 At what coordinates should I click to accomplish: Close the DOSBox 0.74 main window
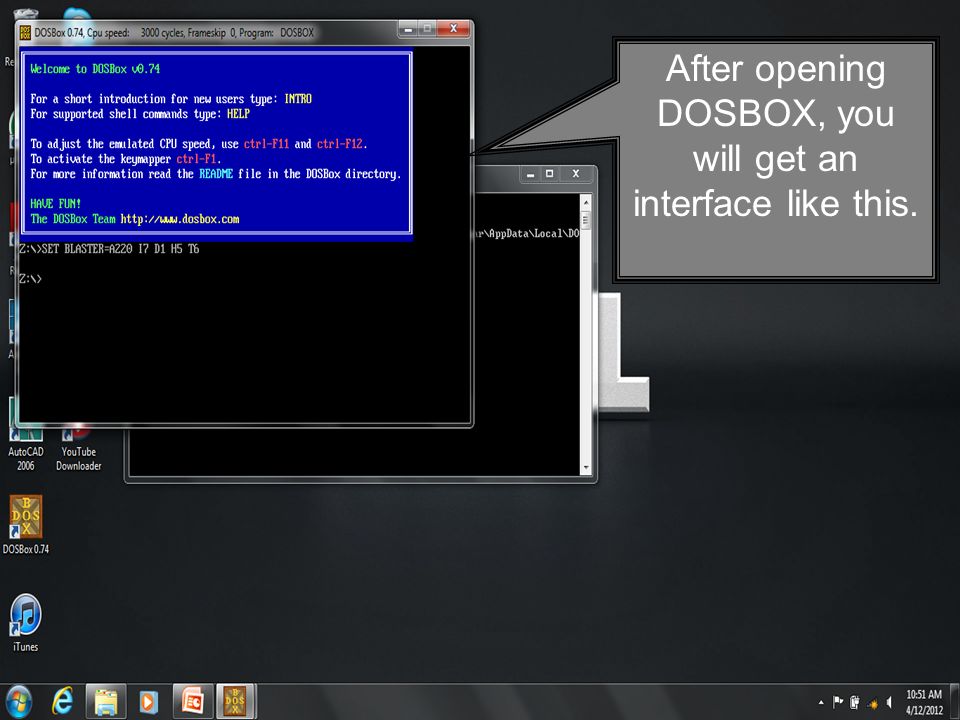pos(454,29)
